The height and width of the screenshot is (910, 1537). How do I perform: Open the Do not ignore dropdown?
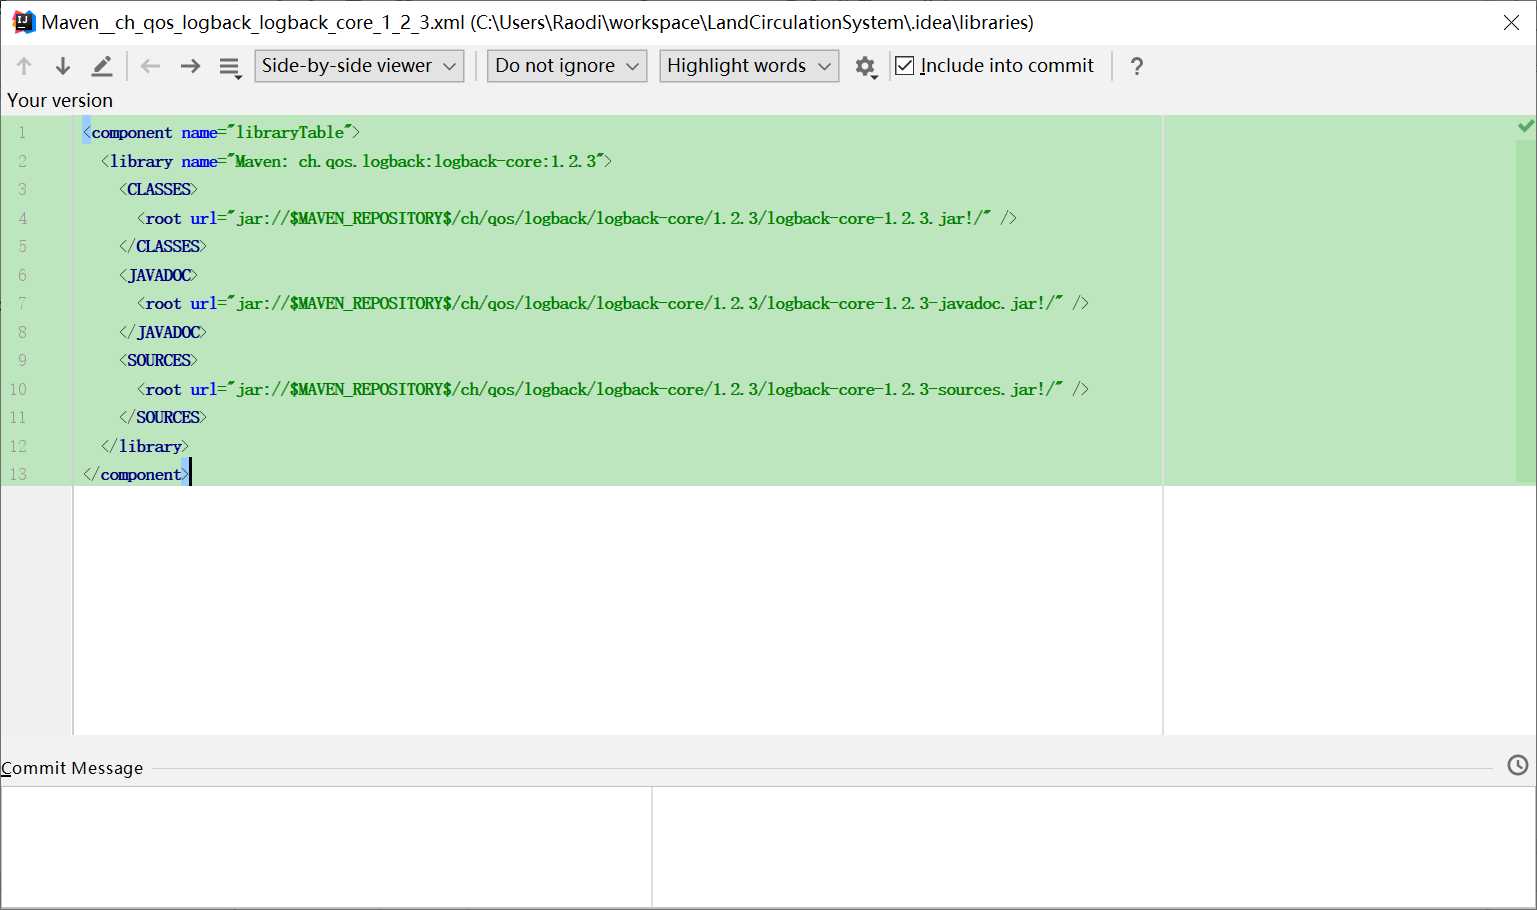567,66
